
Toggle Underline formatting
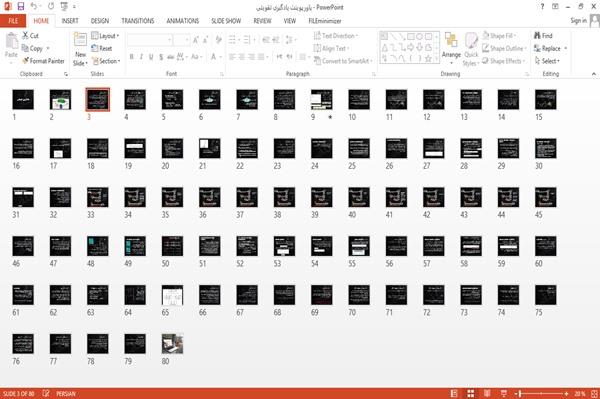(151, 57)
